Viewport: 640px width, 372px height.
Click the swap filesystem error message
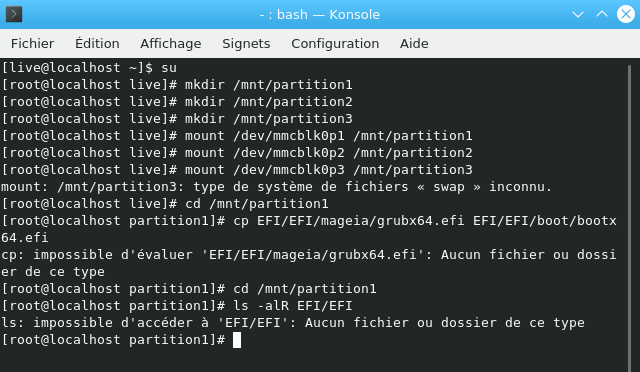click(x=276, y=187)
